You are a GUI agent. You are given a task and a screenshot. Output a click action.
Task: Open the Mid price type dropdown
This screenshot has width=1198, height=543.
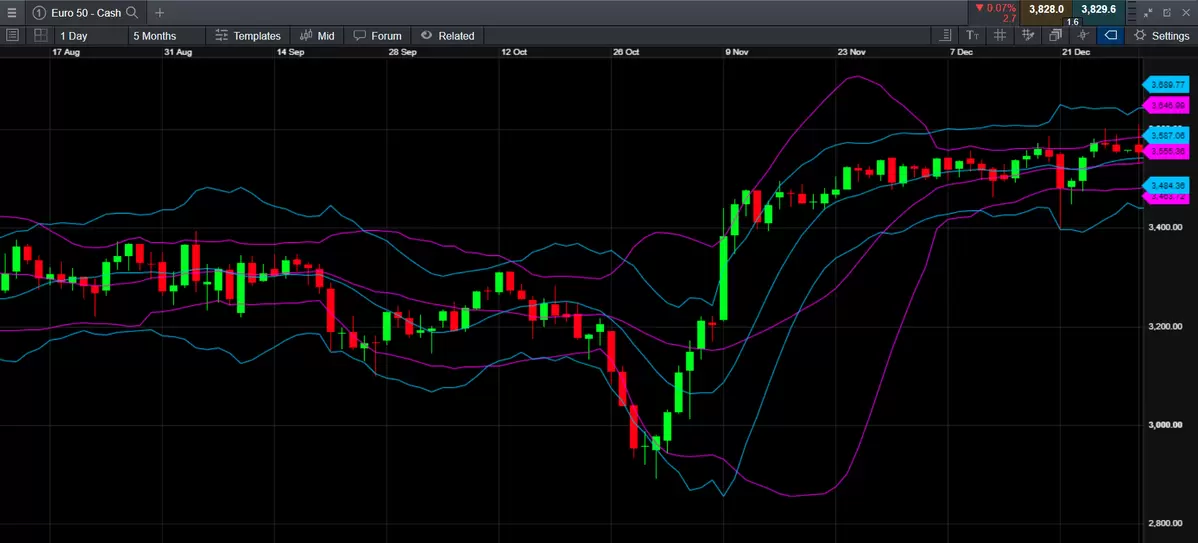[317, 36]
